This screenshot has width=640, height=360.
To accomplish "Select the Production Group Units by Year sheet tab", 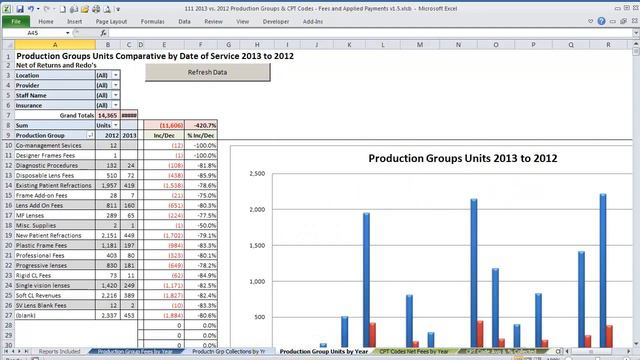I will (x=324, y=351).
